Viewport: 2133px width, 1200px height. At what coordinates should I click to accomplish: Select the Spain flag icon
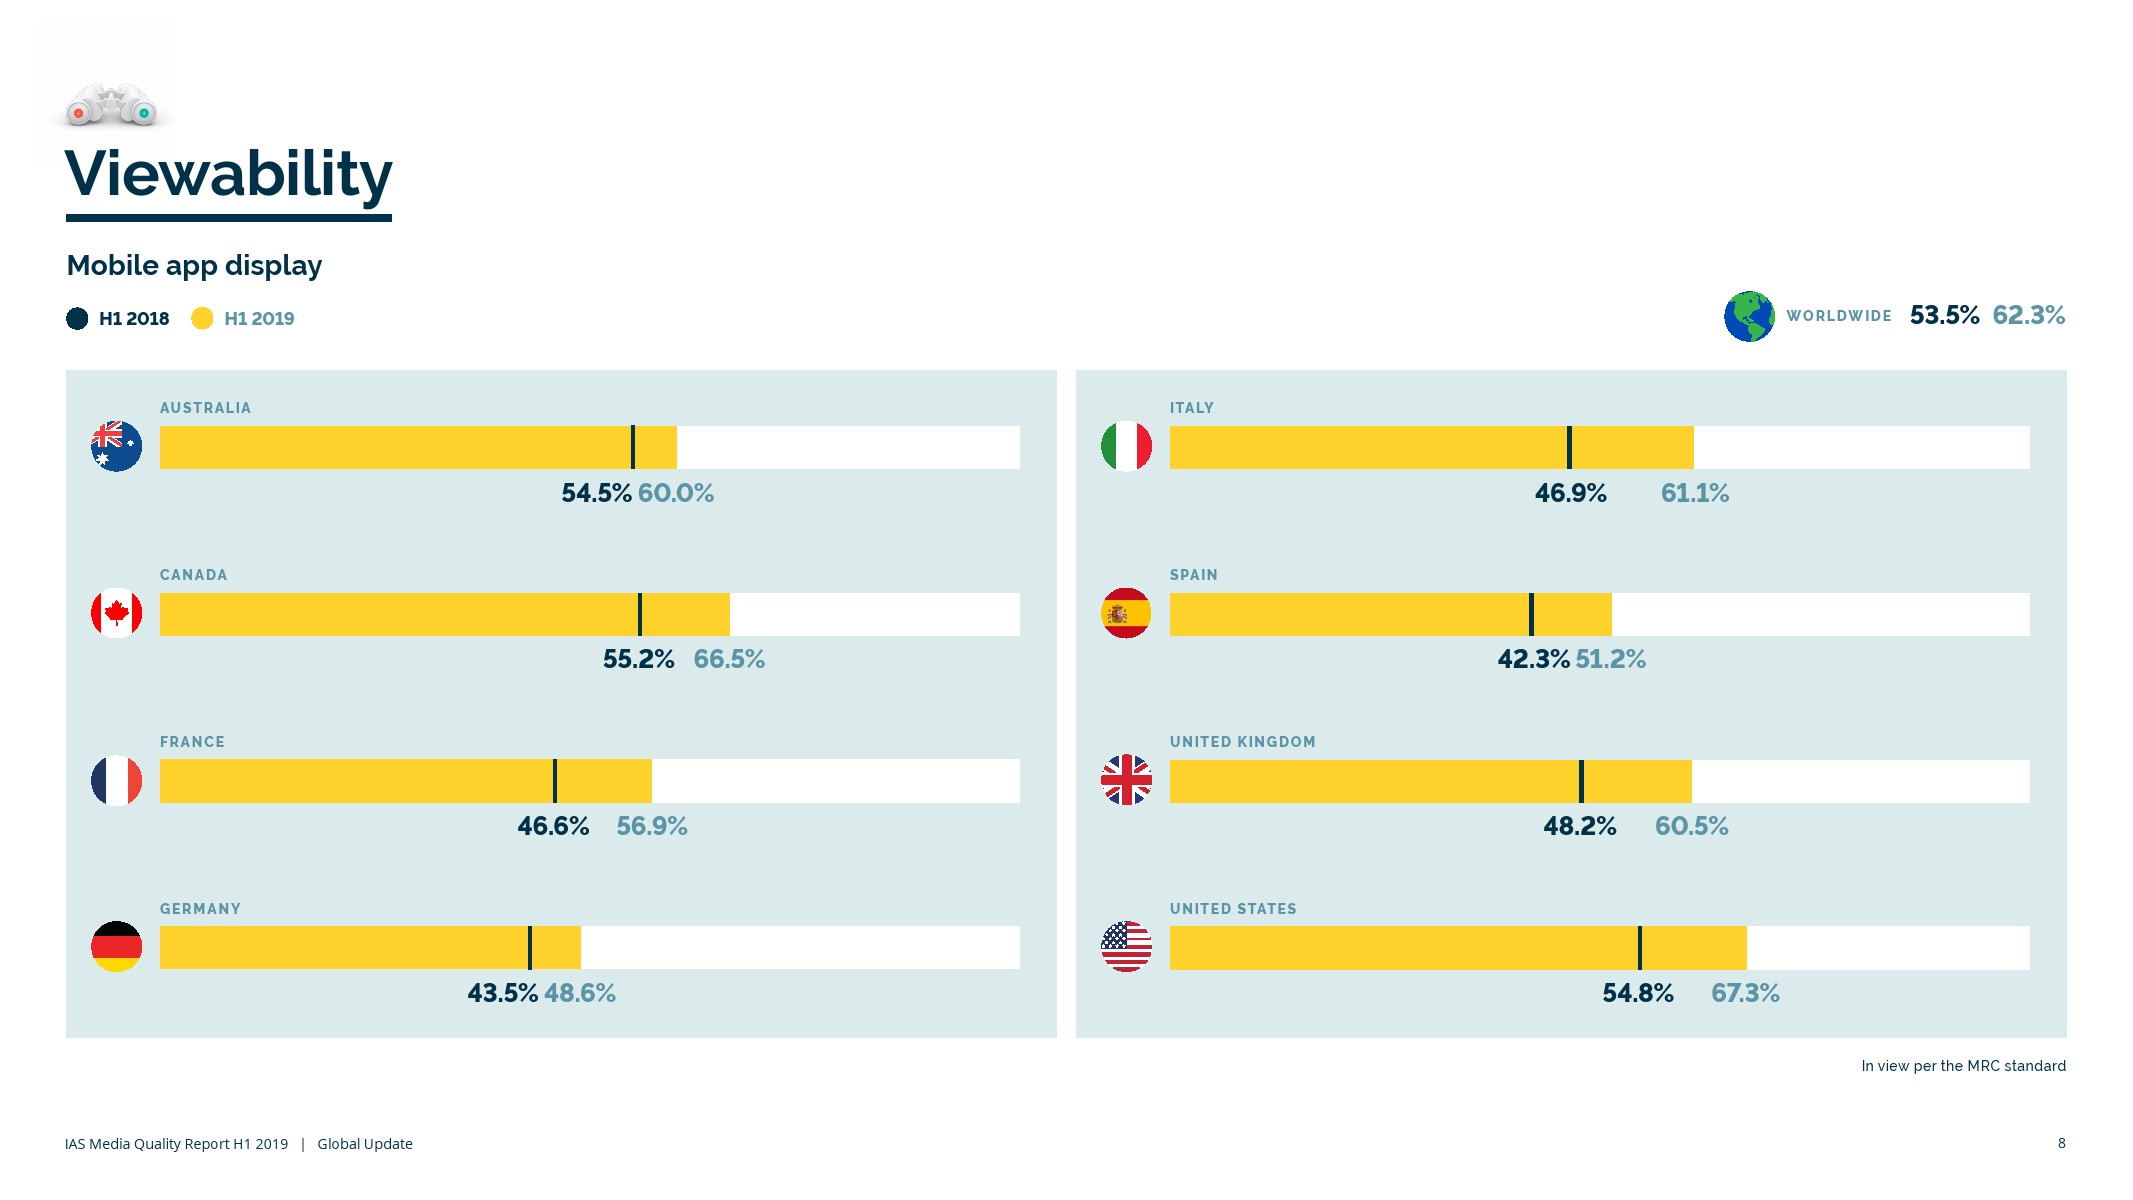1126,613
